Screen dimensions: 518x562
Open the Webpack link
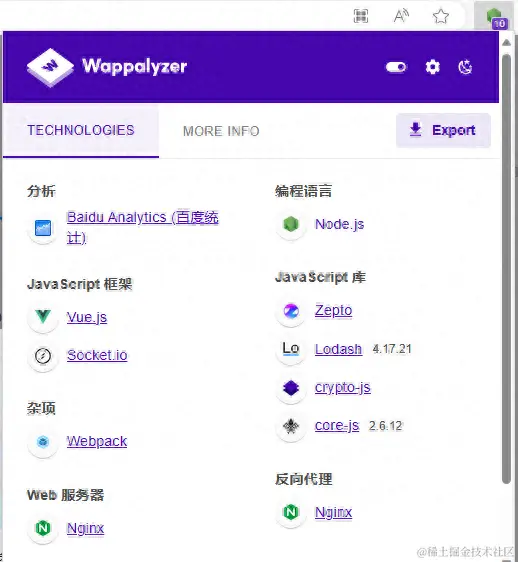[97, 442]
